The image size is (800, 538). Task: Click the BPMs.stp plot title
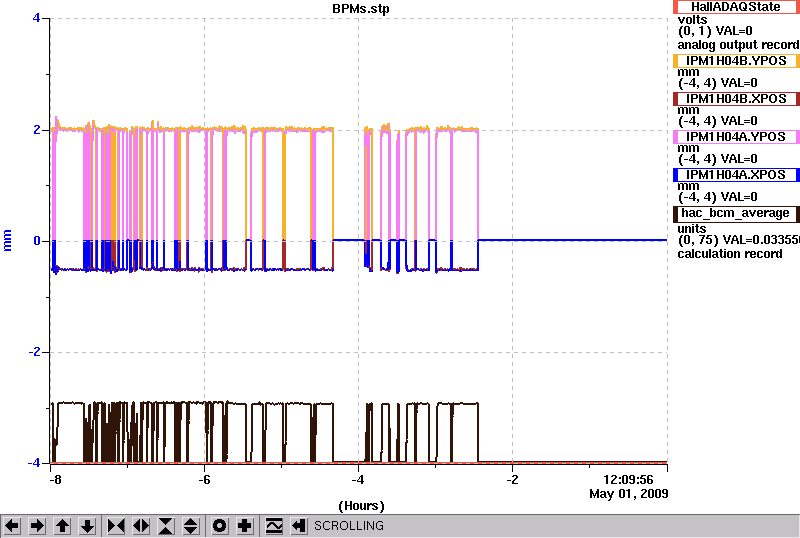(360, 9)
